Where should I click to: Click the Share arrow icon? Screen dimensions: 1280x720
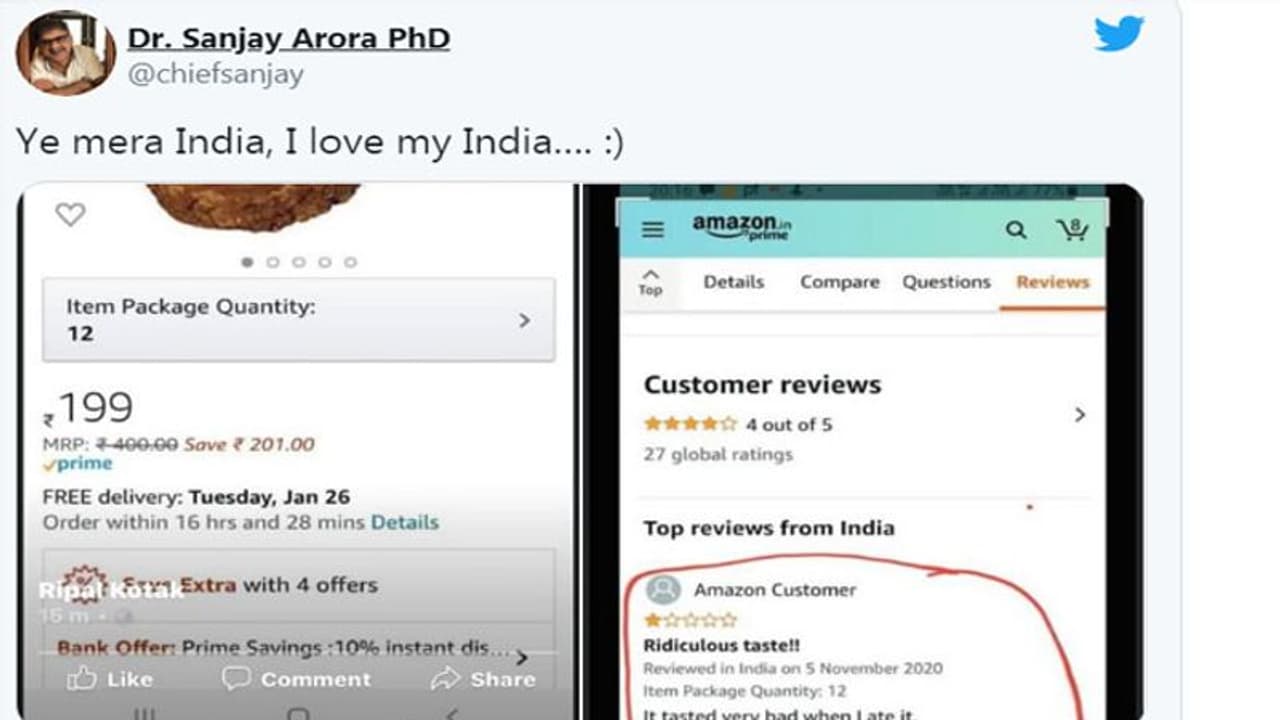pyautogui.click(x=445, y=679)
